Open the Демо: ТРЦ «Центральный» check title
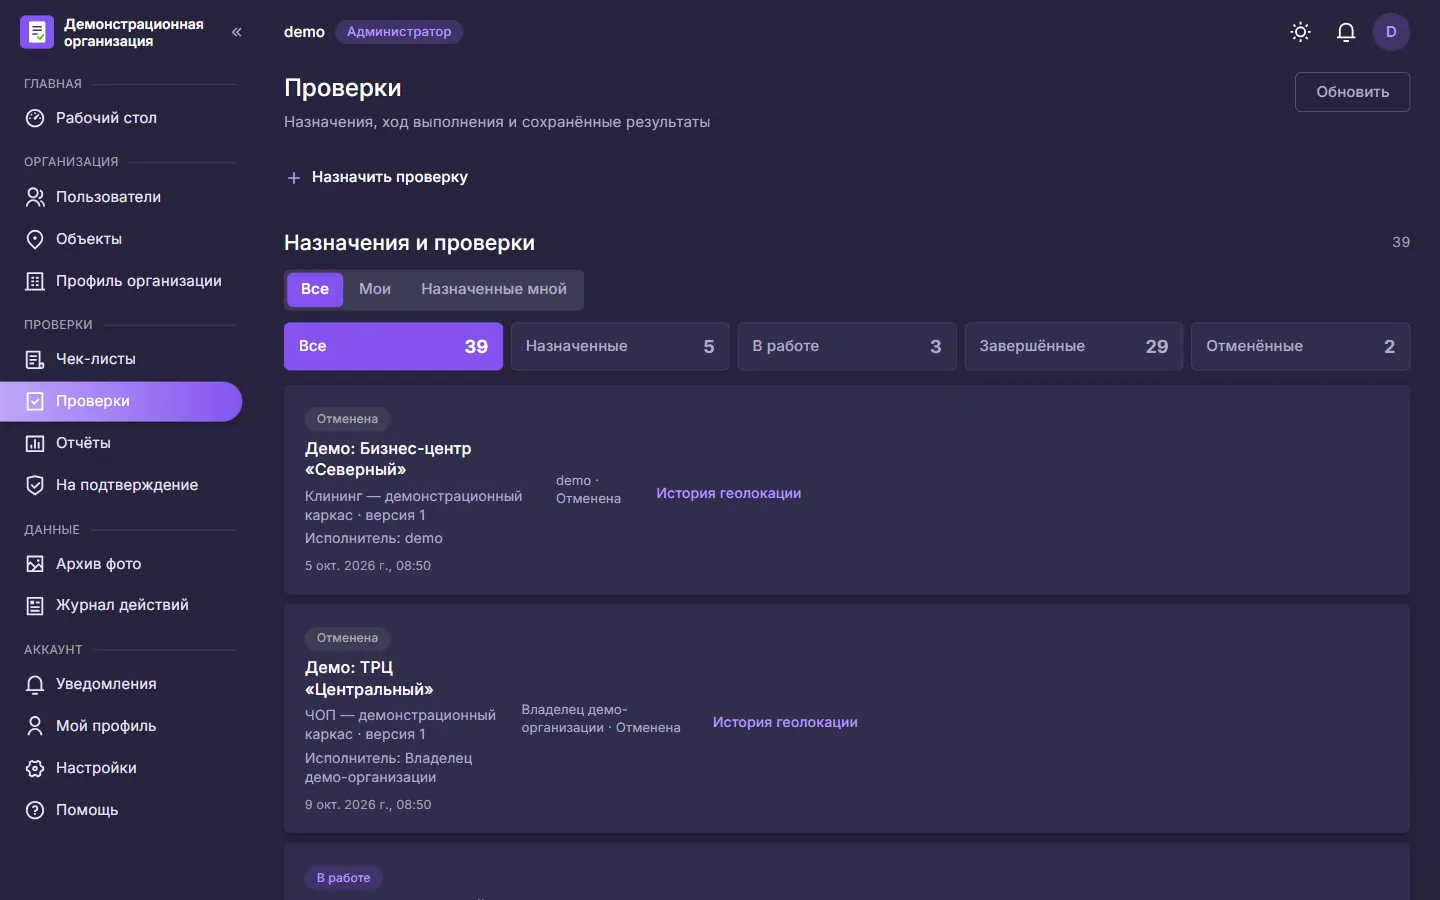 [x=369, y=678]
